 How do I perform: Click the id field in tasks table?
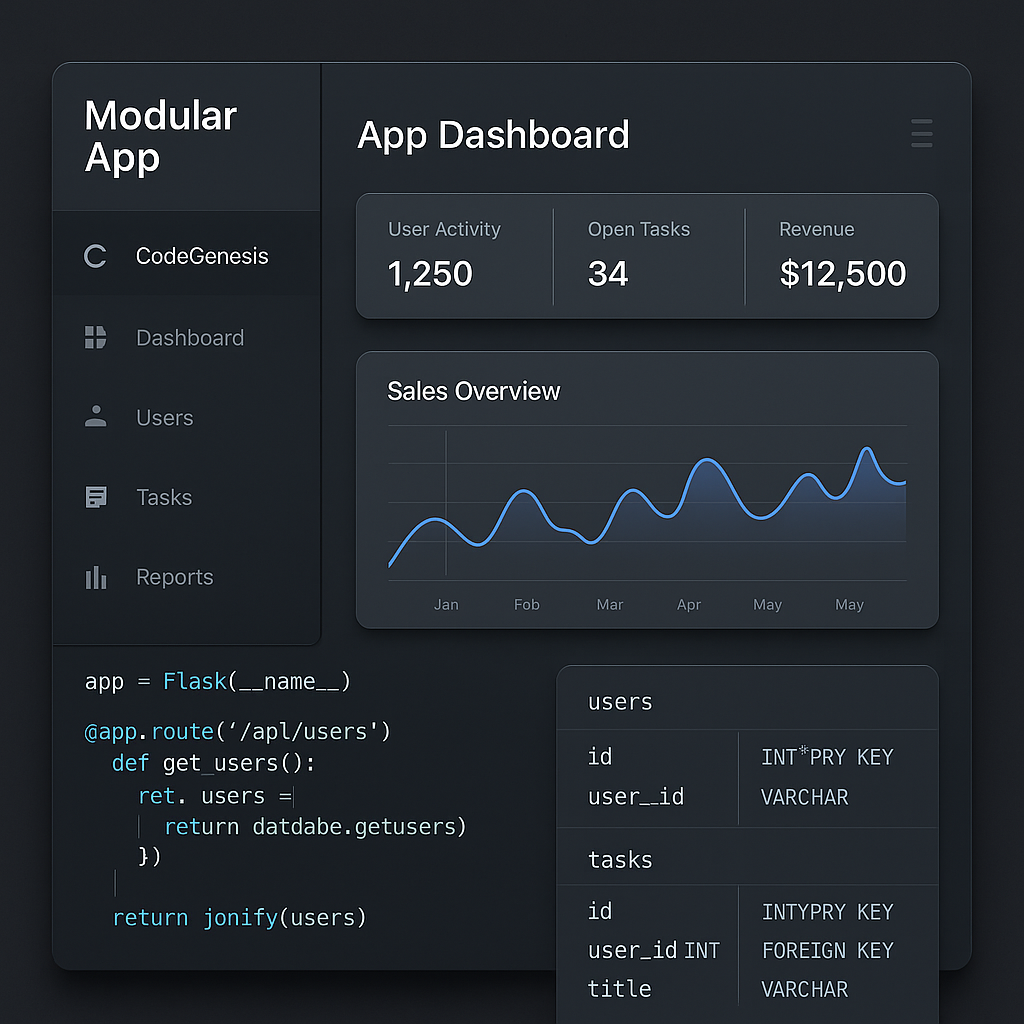600,911
